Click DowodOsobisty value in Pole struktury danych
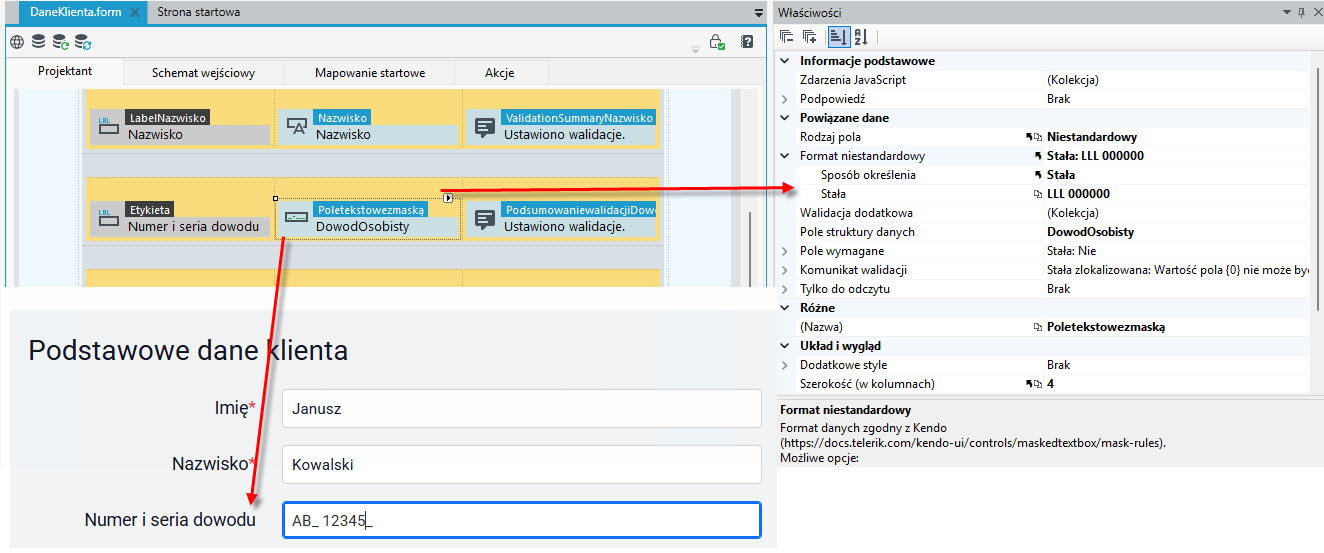The height and width of the screenshot is (553, 1324). click(1090, 232)
